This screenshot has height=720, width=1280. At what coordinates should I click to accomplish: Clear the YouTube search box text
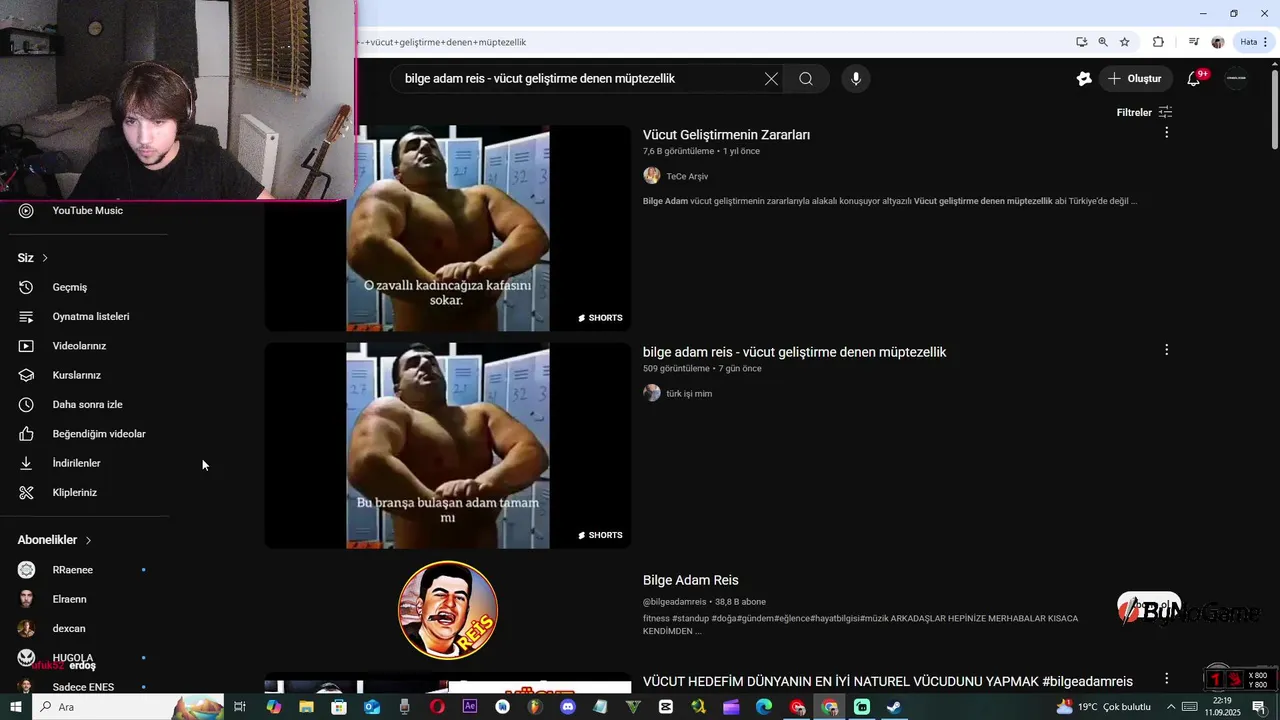(x=771, y=79)
